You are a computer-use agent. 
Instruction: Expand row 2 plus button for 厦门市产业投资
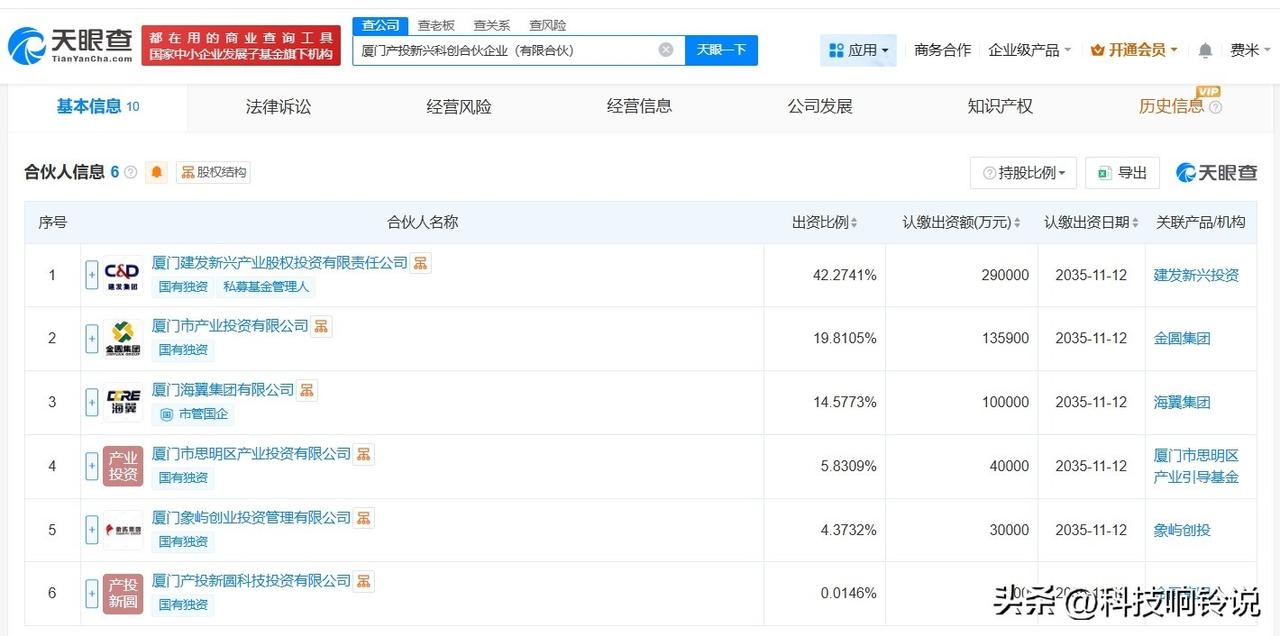tap(92, 338)
